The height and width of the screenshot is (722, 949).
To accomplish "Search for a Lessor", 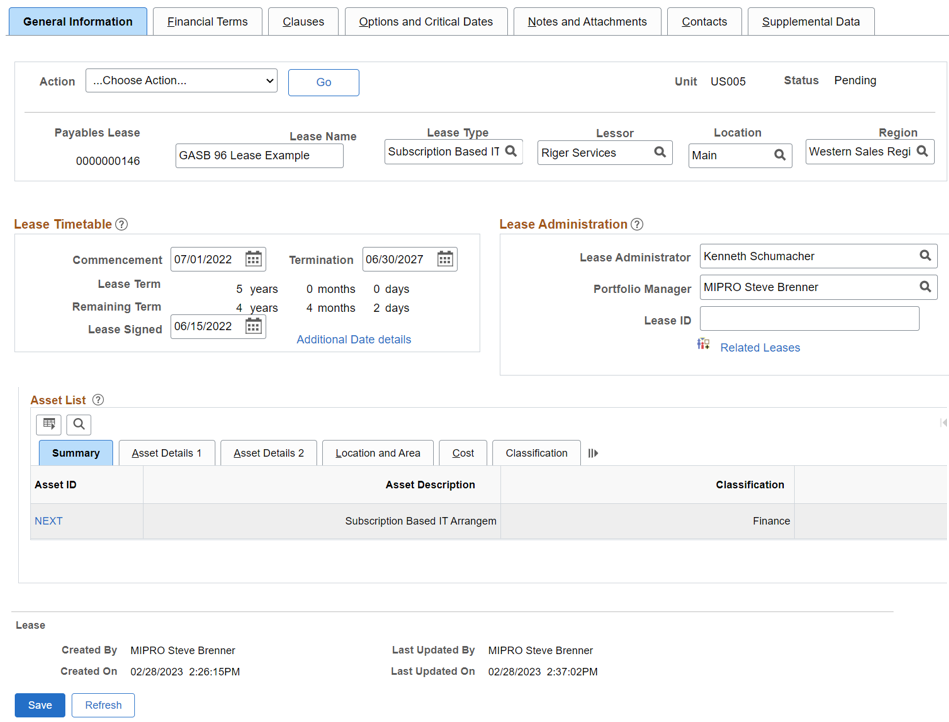I will click(x=660, y=153).
